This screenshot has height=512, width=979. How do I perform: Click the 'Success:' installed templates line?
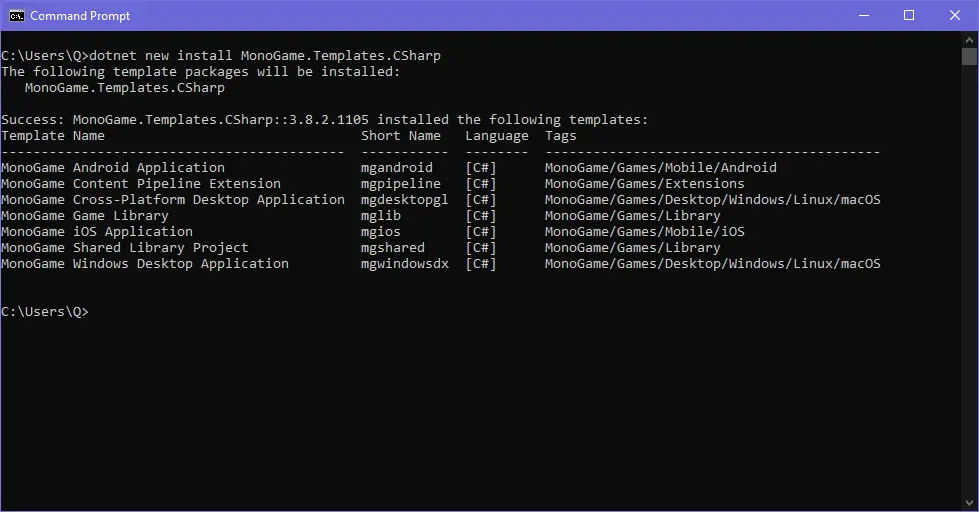click(325, 119)
